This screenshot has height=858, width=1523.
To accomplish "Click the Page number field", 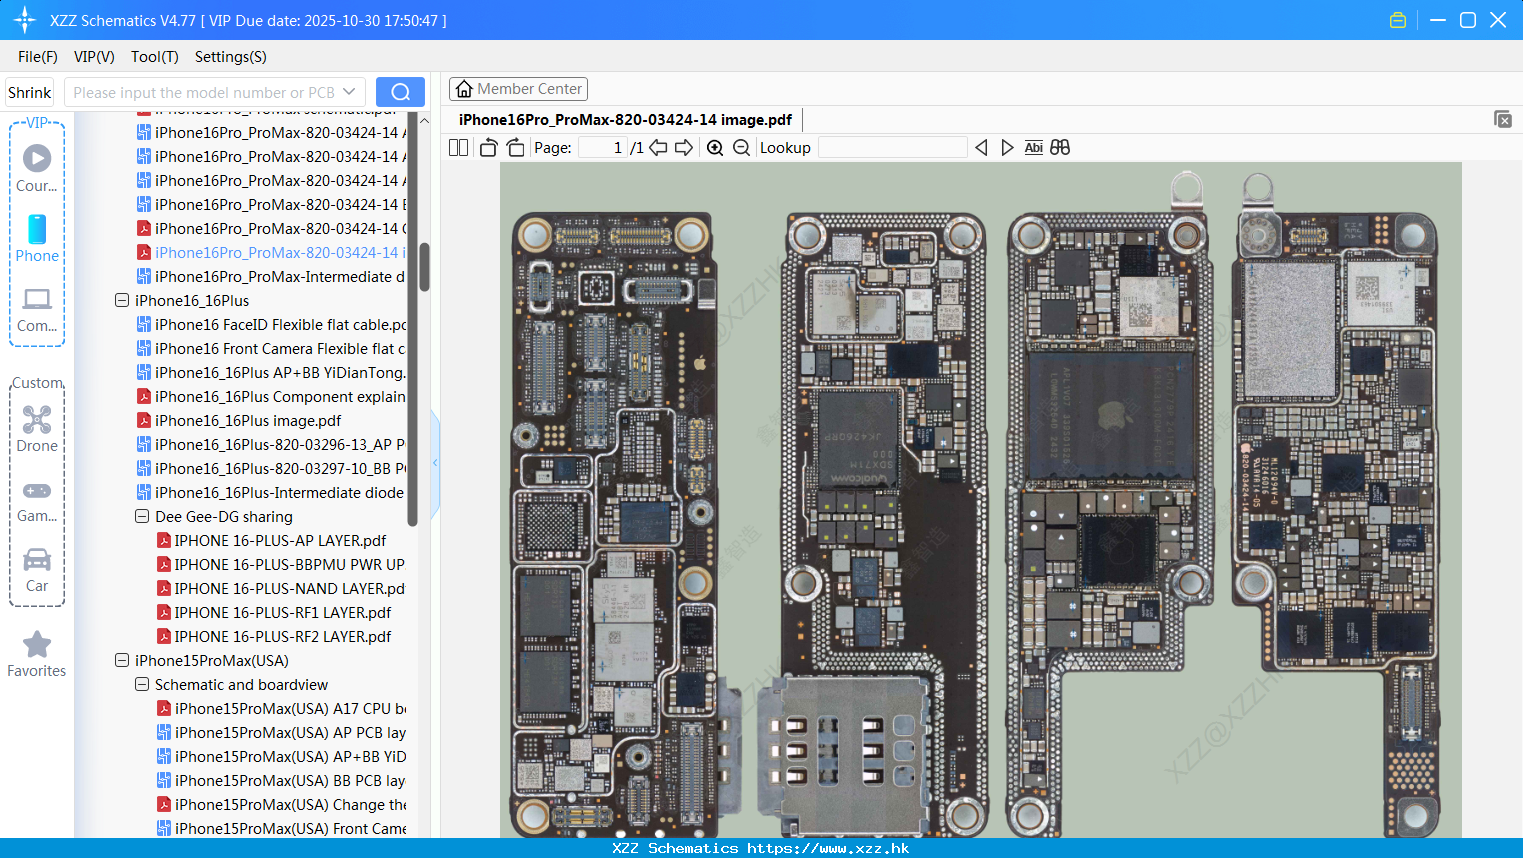I will [x=602, y=147].
